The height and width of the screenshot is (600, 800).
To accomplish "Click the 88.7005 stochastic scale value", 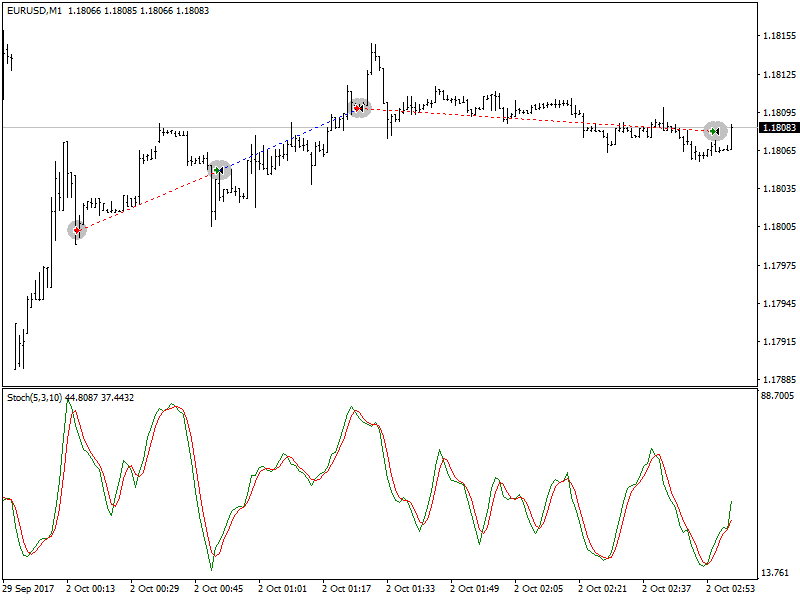I will pos(778,396).
